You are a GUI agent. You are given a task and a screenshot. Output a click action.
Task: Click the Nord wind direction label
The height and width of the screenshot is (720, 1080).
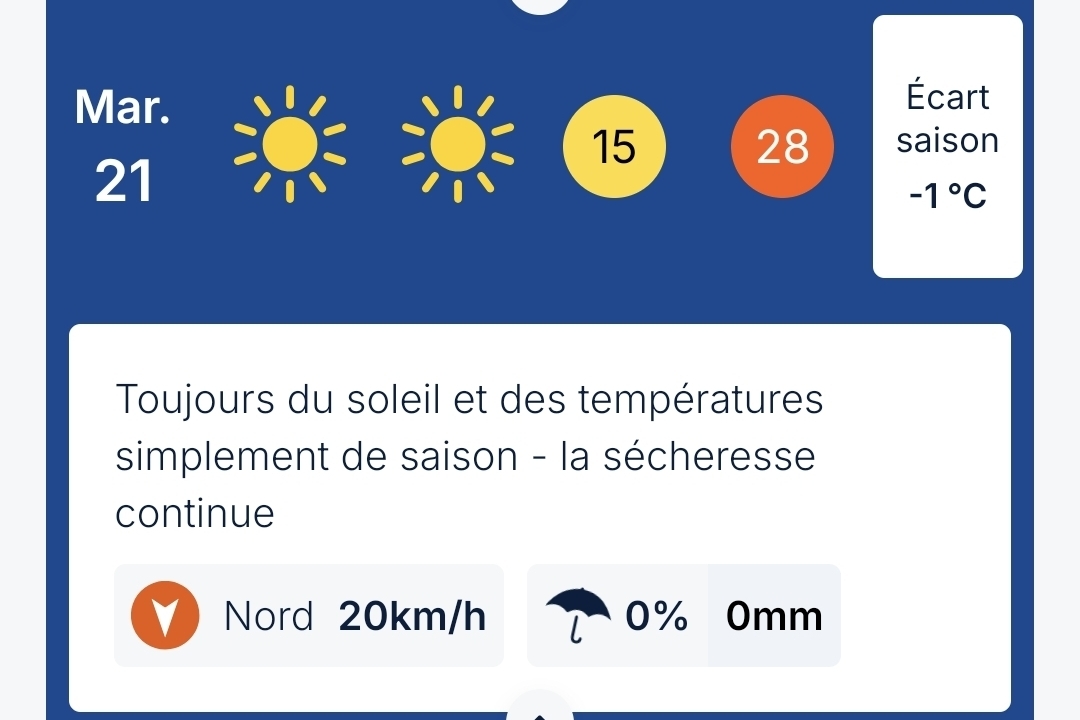point(269,616)
